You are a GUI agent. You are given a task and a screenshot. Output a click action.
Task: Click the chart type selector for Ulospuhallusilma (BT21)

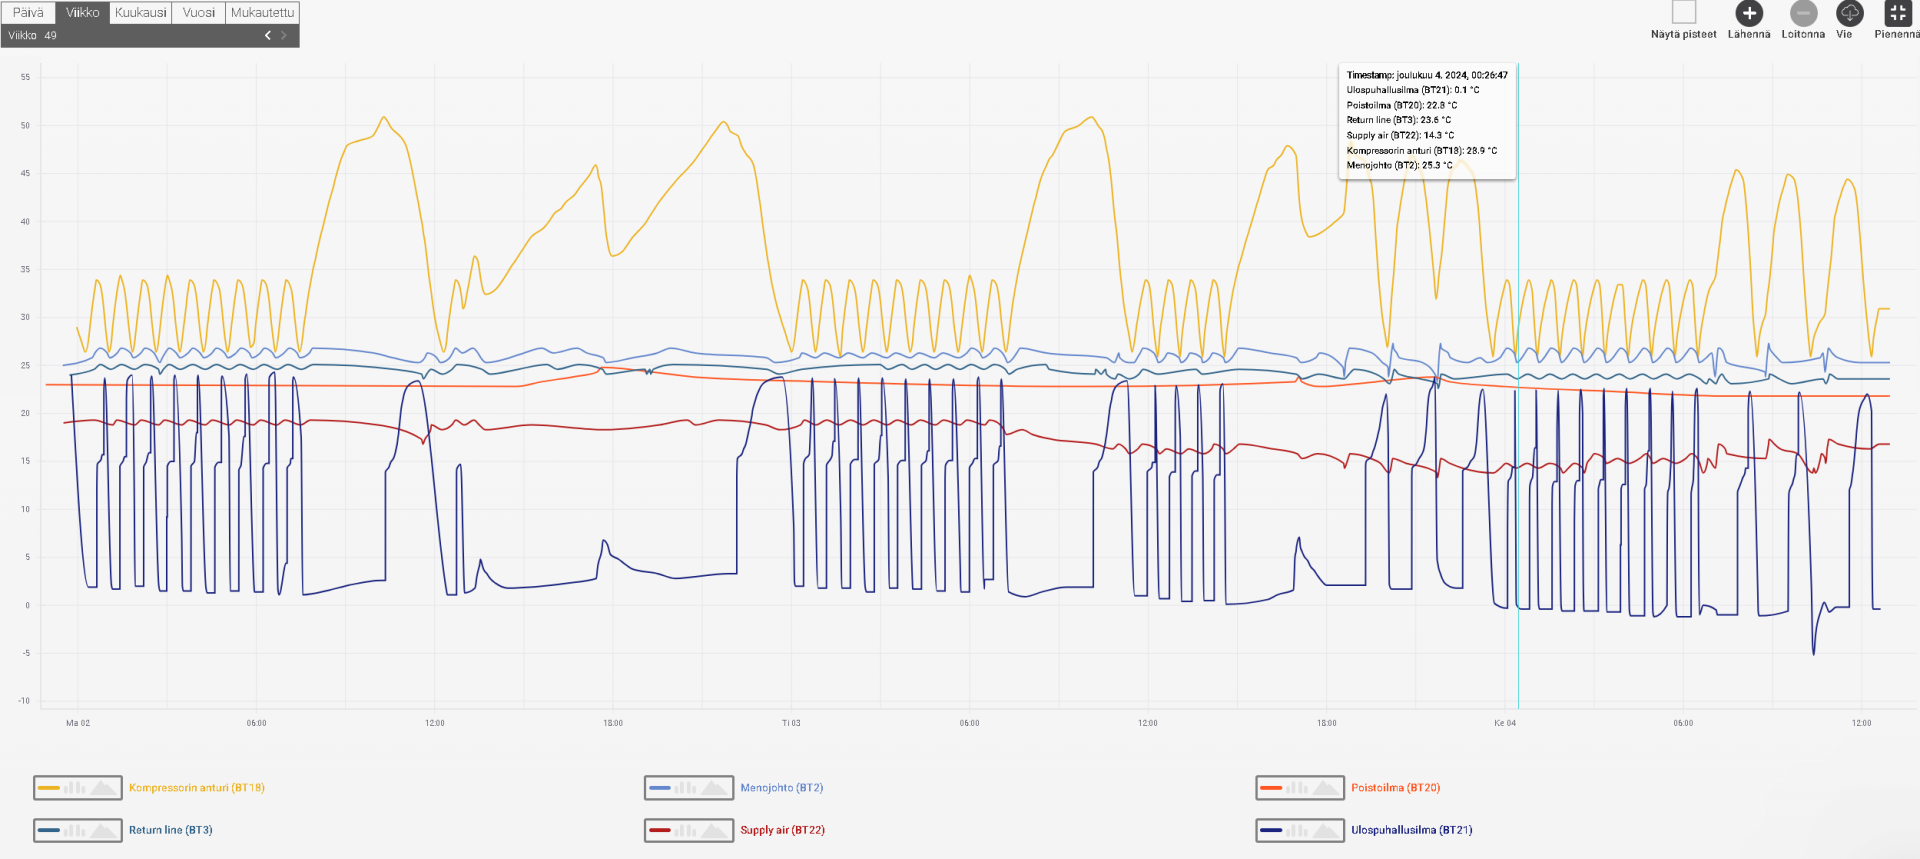1300,830
